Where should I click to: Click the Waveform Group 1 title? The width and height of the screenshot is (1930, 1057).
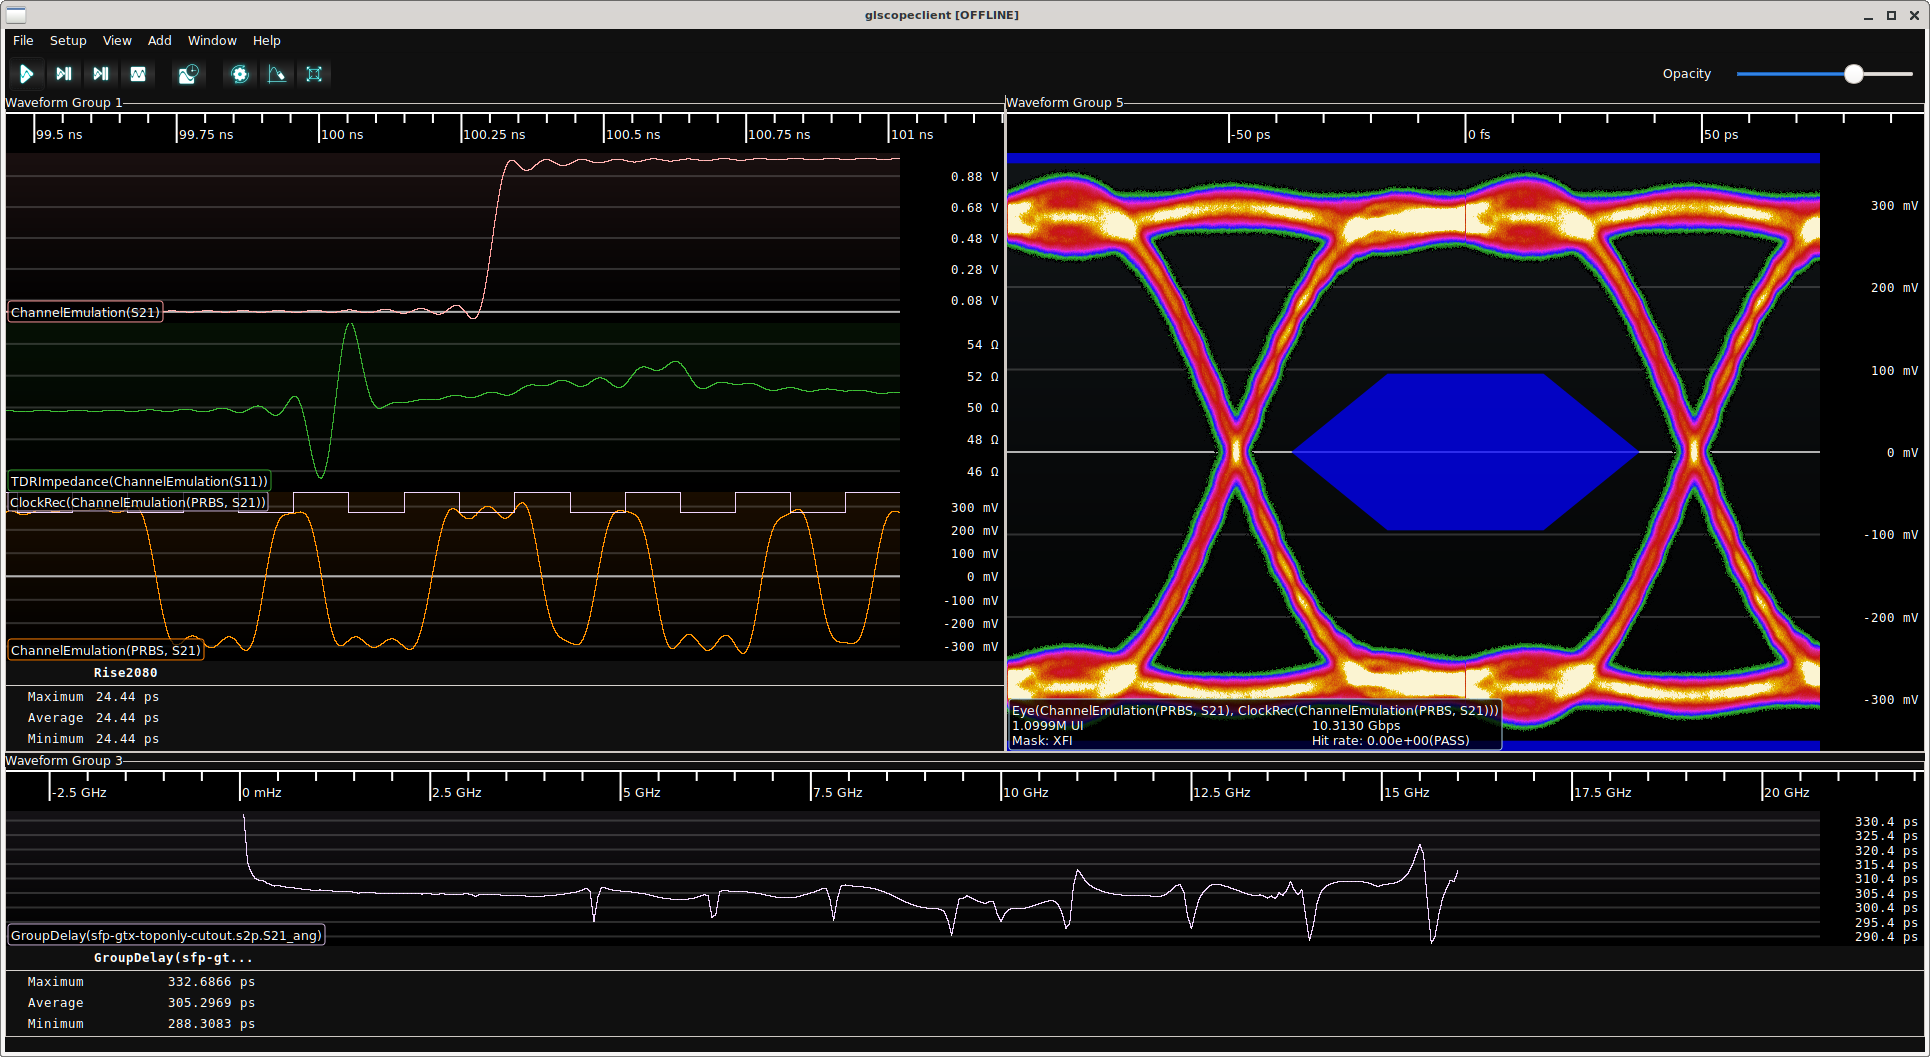pos(64,103)
